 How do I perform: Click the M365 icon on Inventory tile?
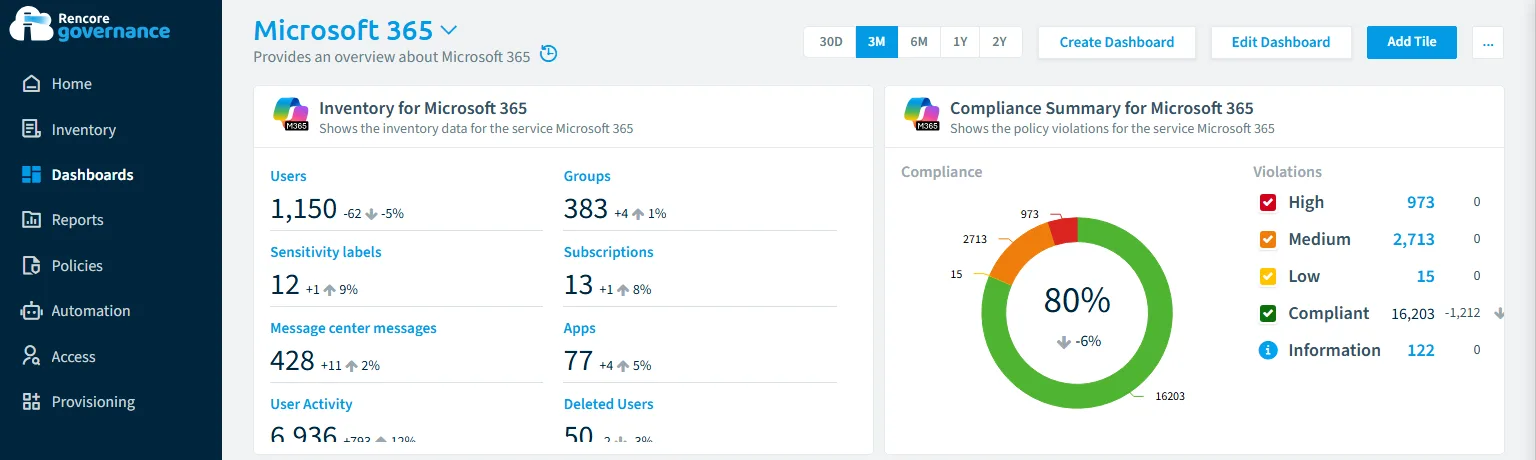(x=292, y=115)
